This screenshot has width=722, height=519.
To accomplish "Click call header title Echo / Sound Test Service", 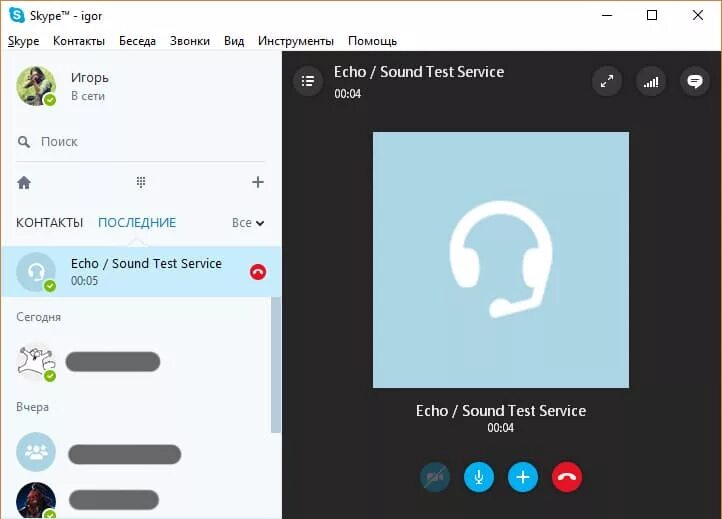I will (x=419, y=72).
